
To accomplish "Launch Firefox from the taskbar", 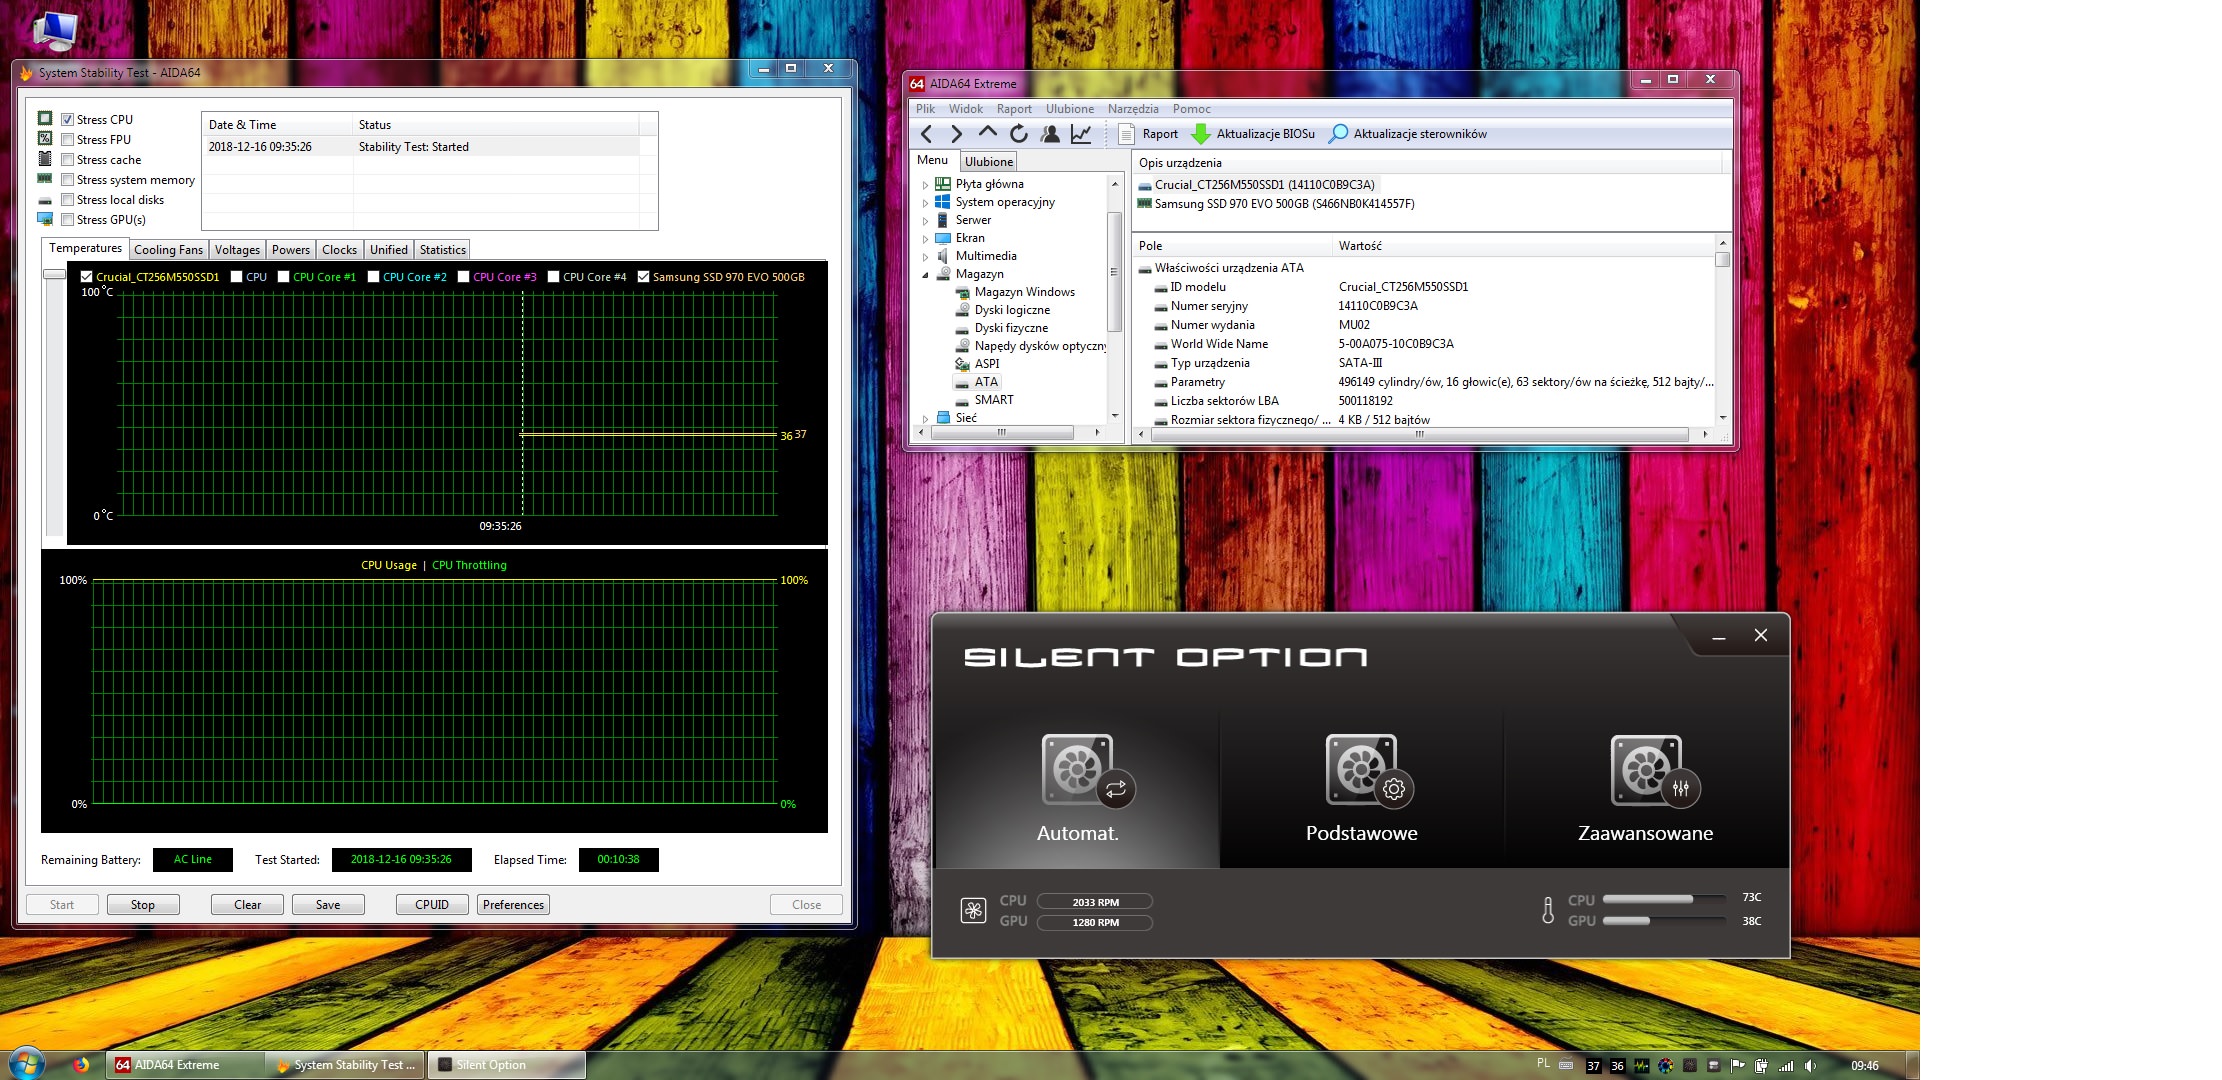I will [x=81, y=1065].
